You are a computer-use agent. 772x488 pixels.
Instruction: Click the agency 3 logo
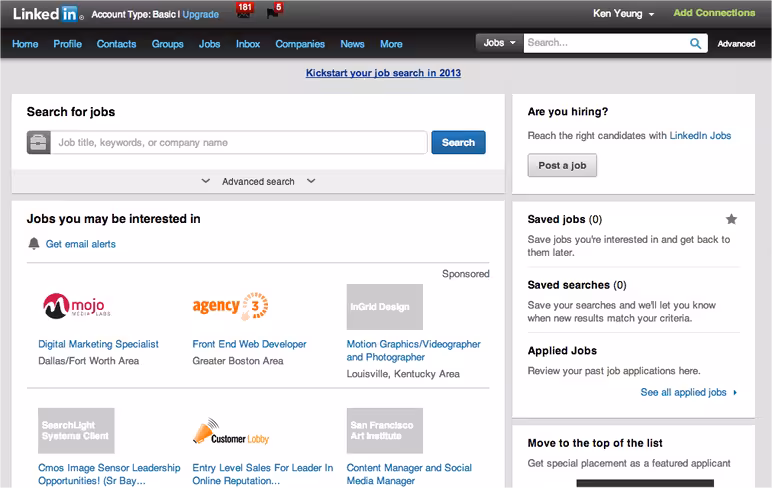tap(230, 306)
